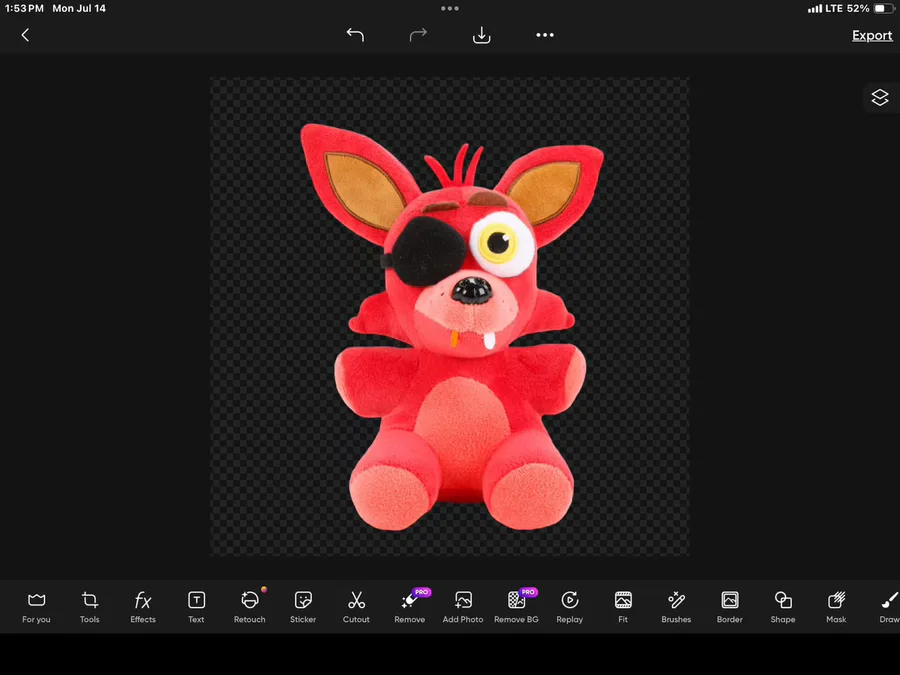Select the Cutout scissors tool
The image size is (900, 675).
[x=356, y=607]
